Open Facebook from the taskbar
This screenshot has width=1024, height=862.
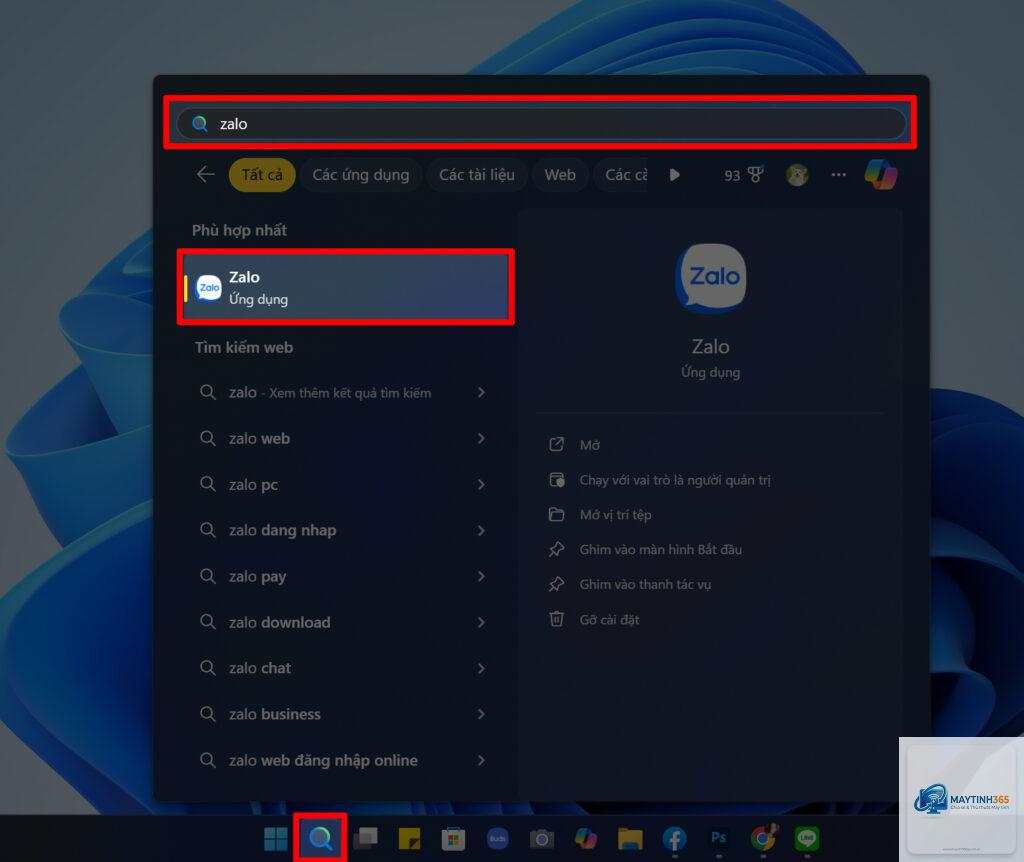(x=675, y=838)
